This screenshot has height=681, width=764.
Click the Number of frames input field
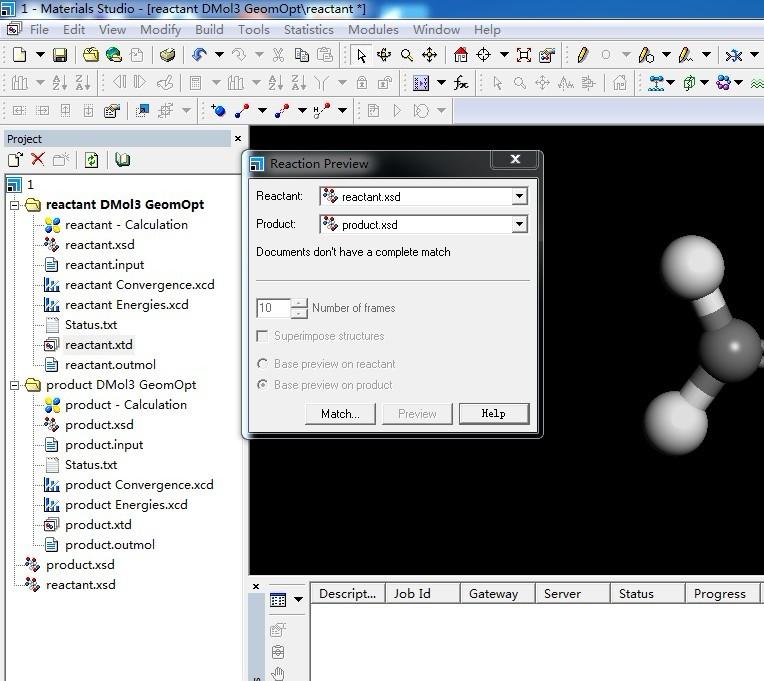pyautogui.click(x=273, y=308)
